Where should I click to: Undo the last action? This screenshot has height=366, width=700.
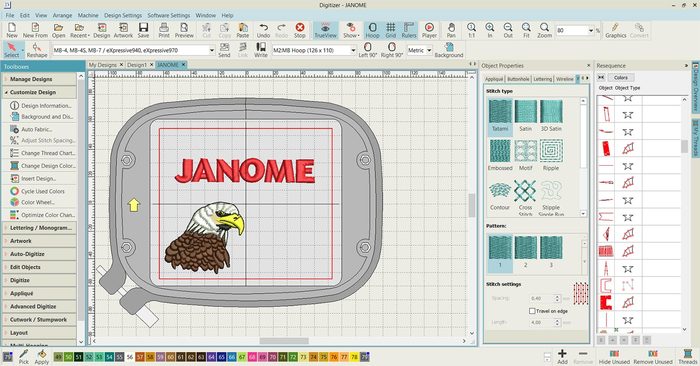263,30
